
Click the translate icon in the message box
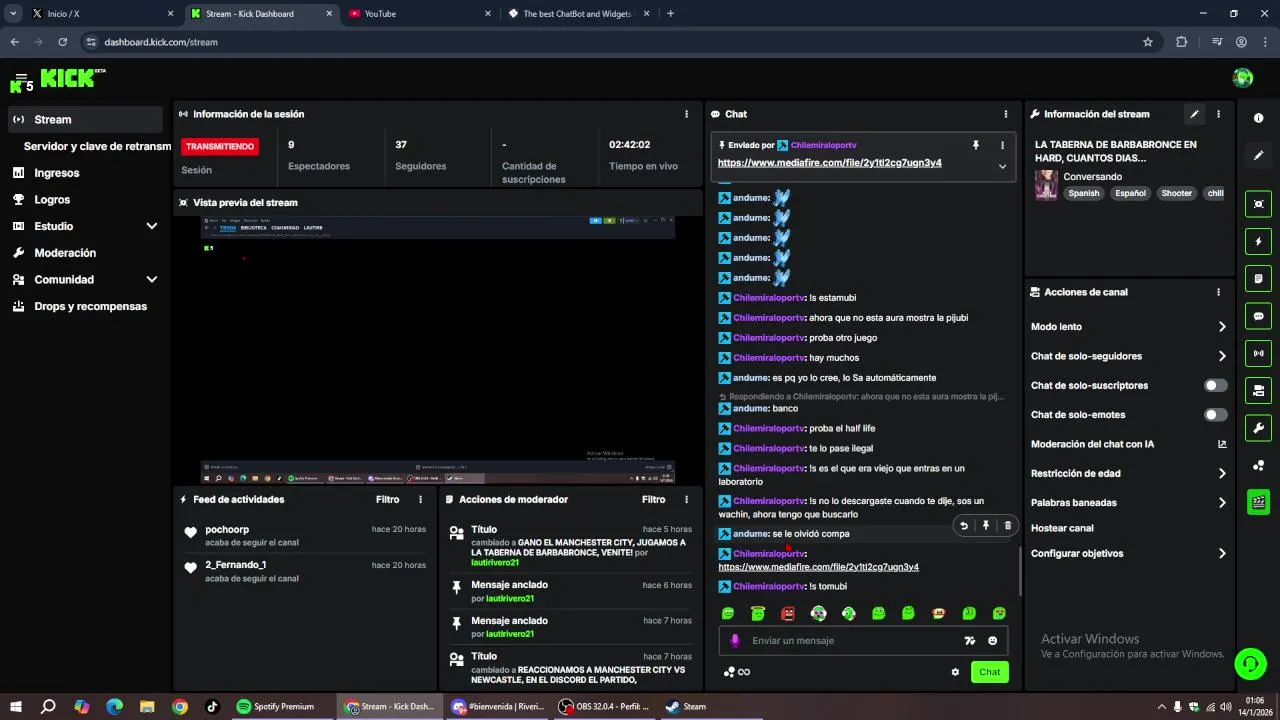(x=969, y=641)
